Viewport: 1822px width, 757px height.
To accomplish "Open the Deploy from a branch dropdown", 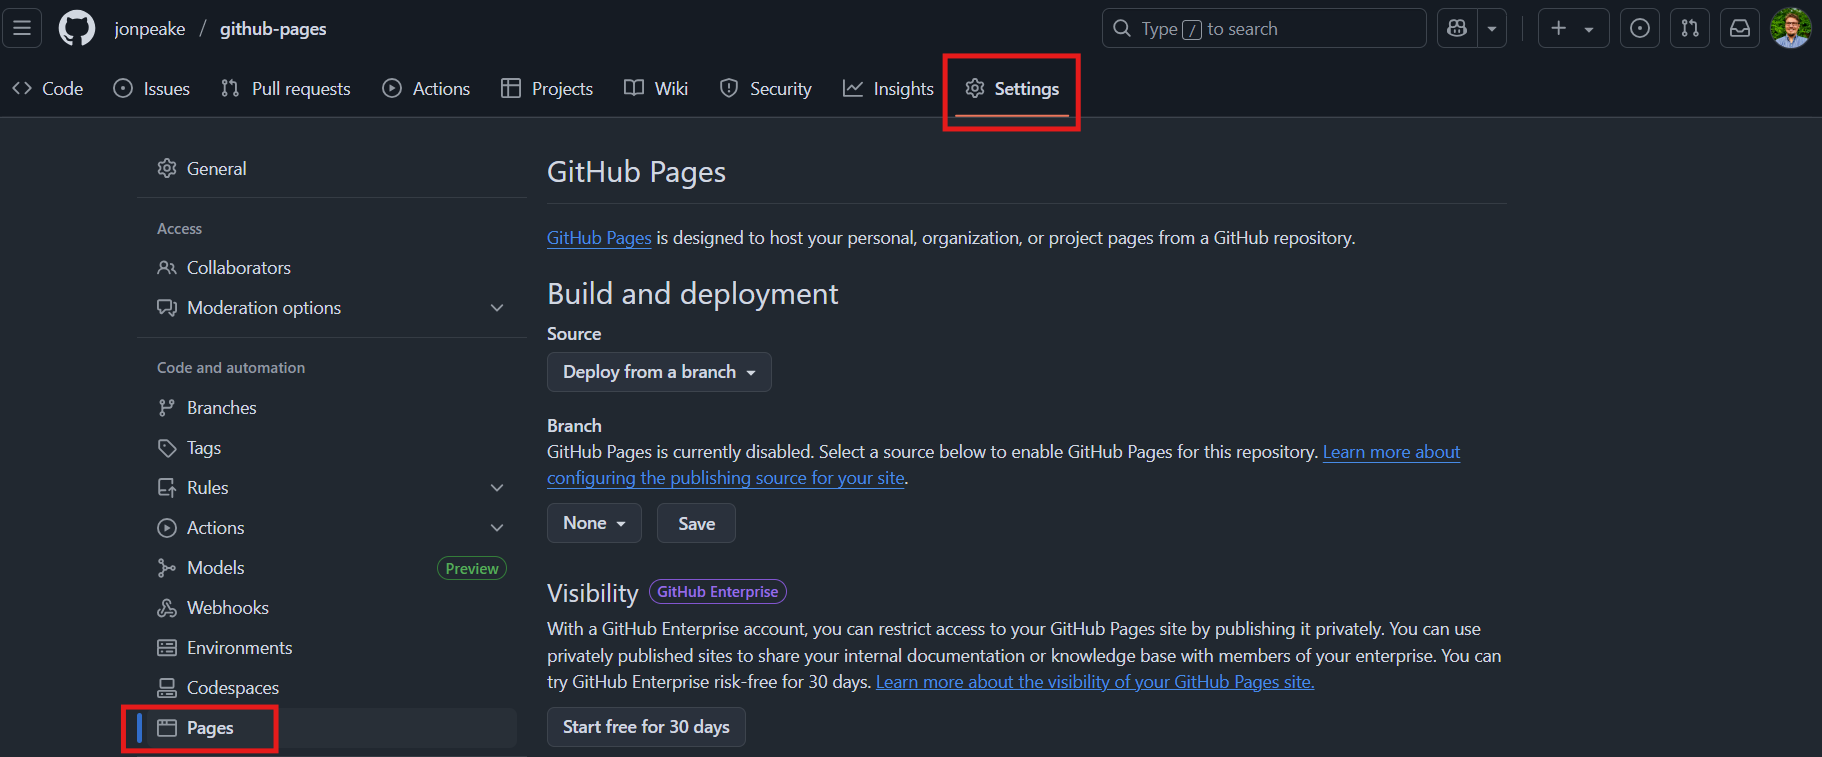I will coord(659,372).
